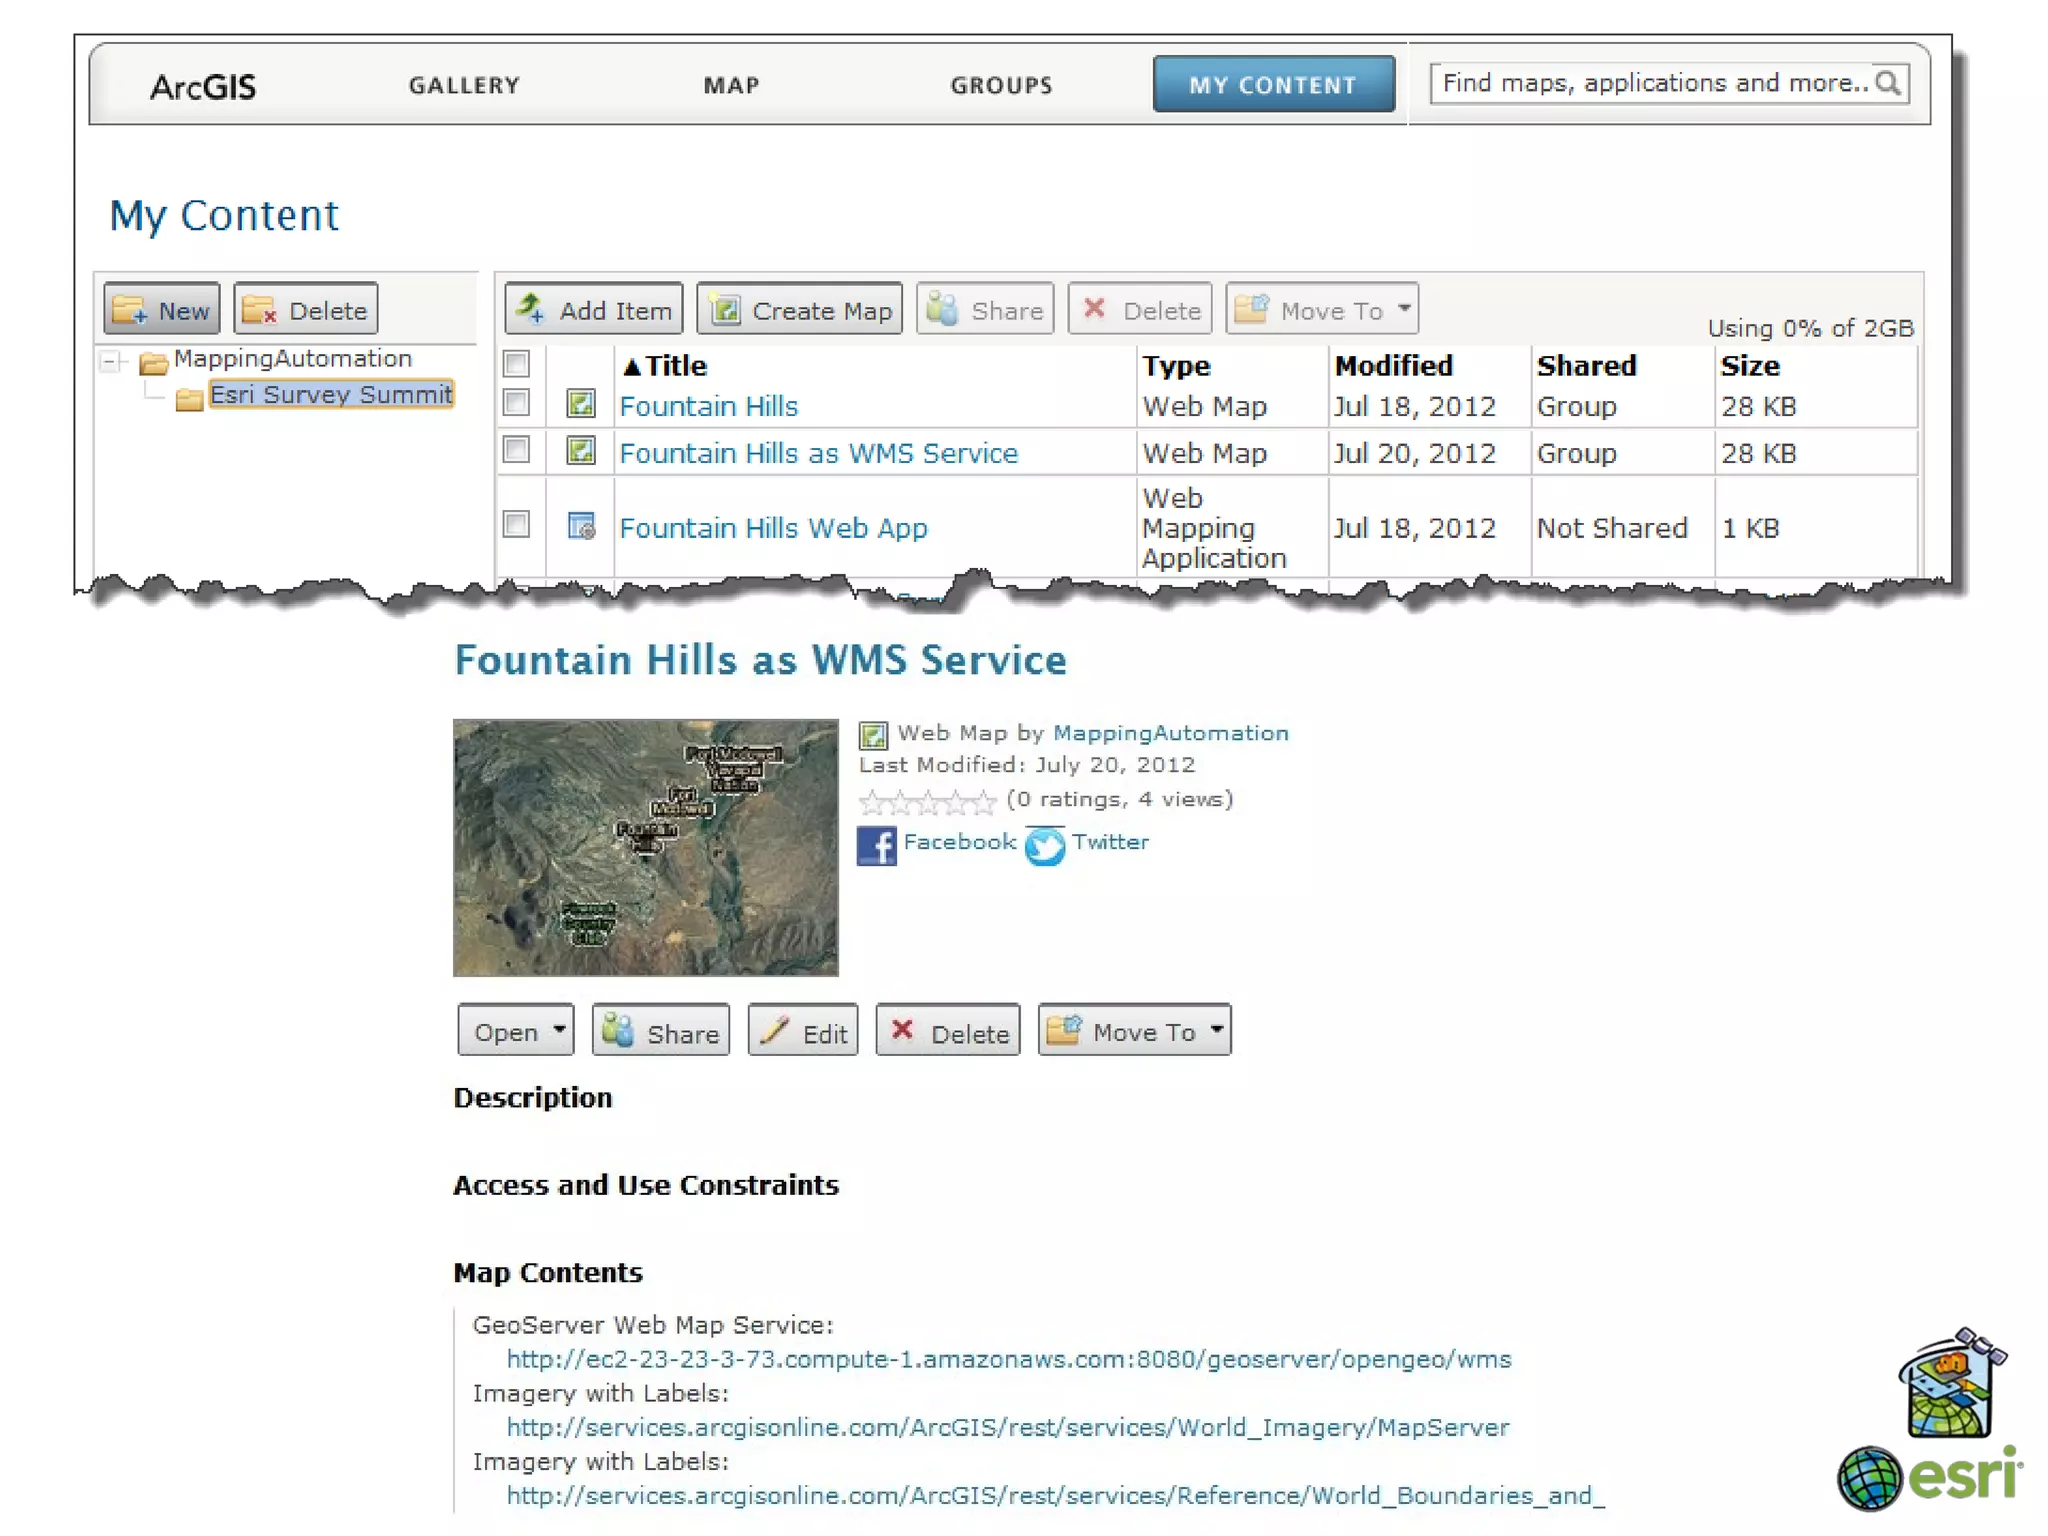Click the Twitter bird icon

(1044, 846)
